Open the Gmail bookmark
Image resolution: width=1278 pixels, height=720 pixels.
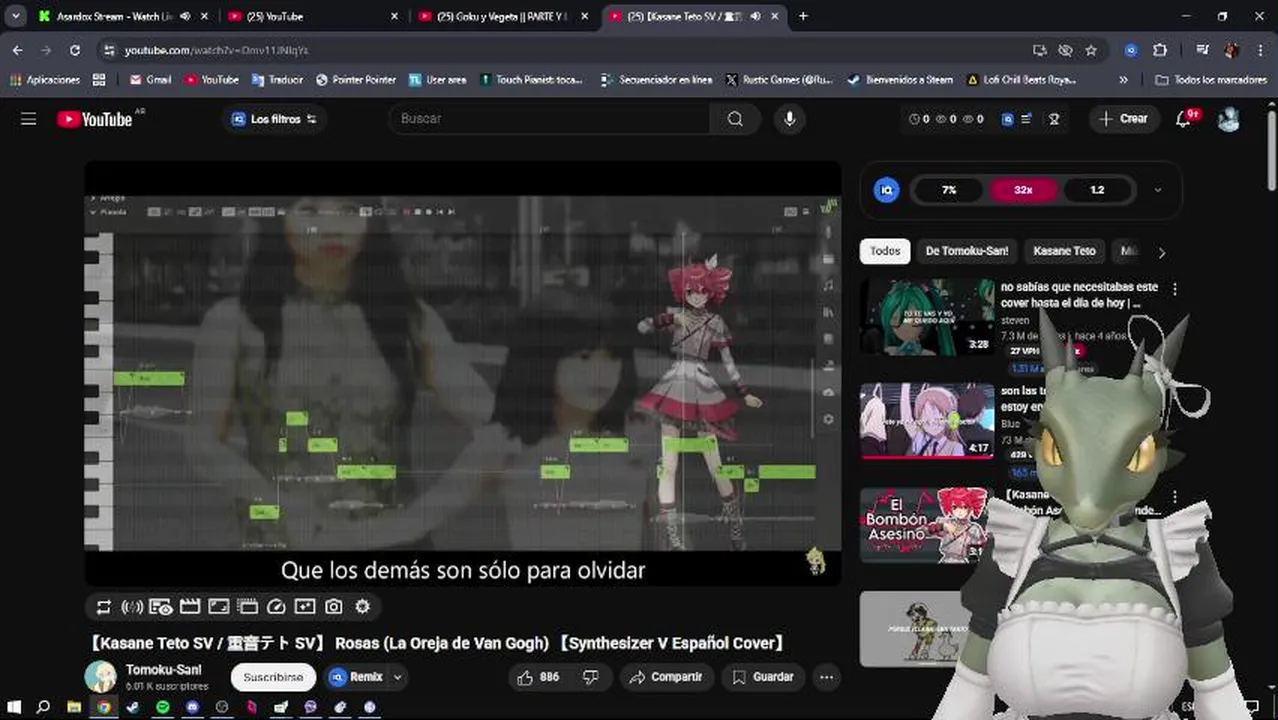point(149,80)
